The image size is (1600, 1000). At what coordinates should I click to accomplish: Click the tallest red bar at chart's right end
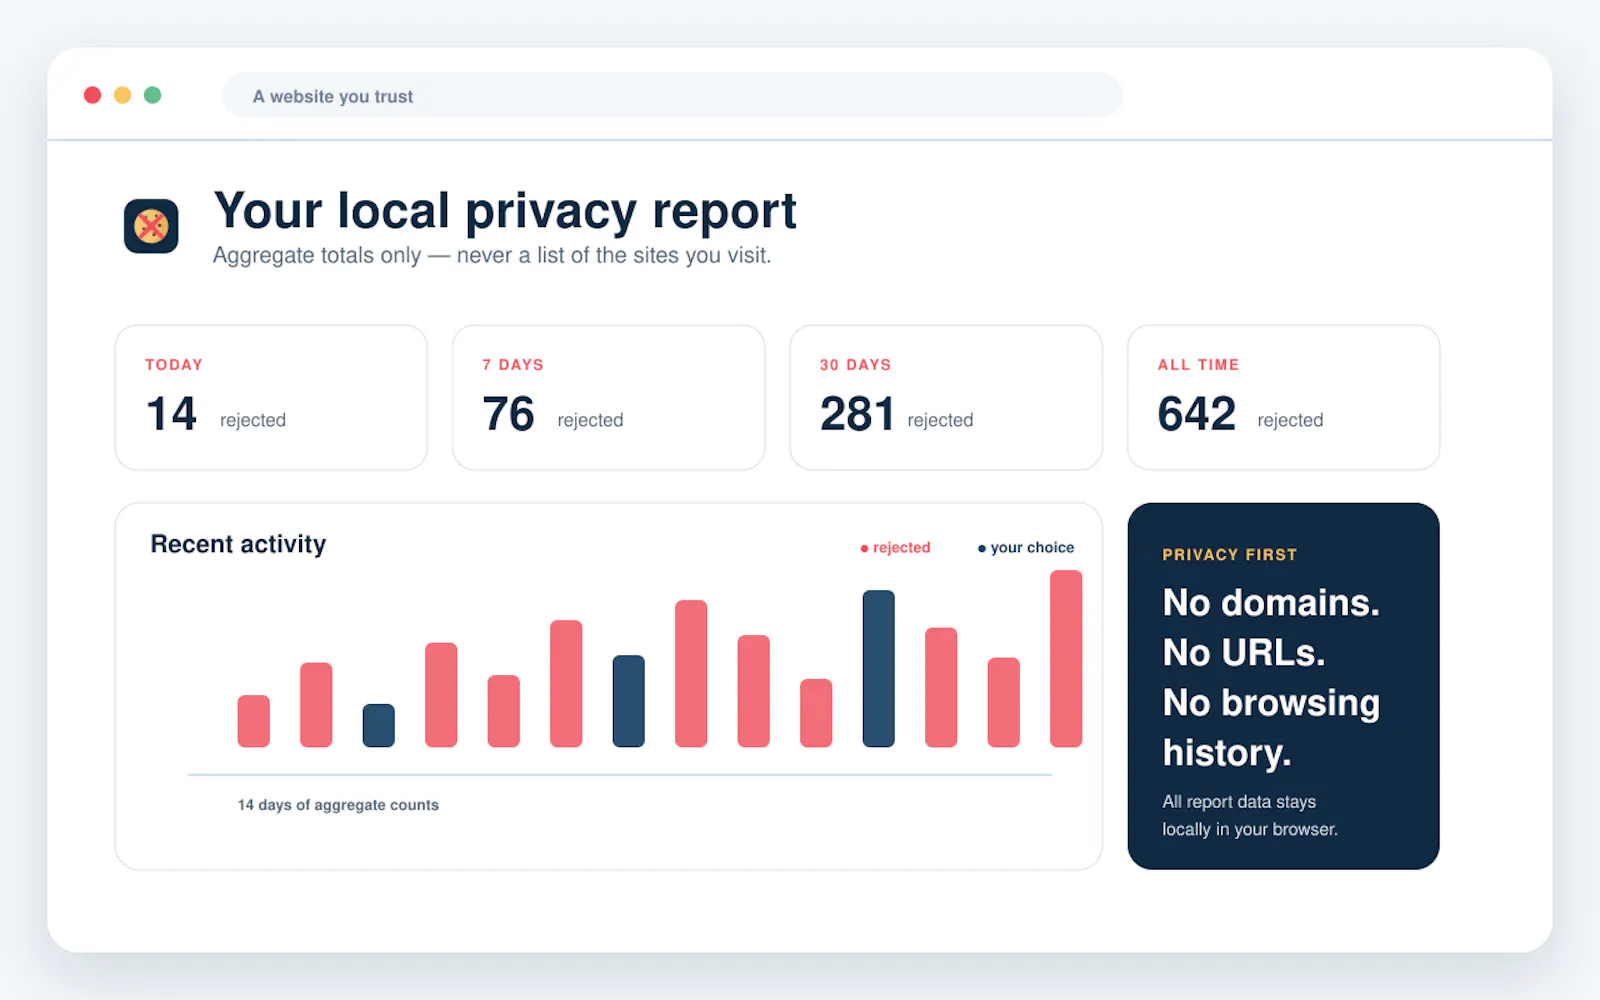[x=1066, y=659]
